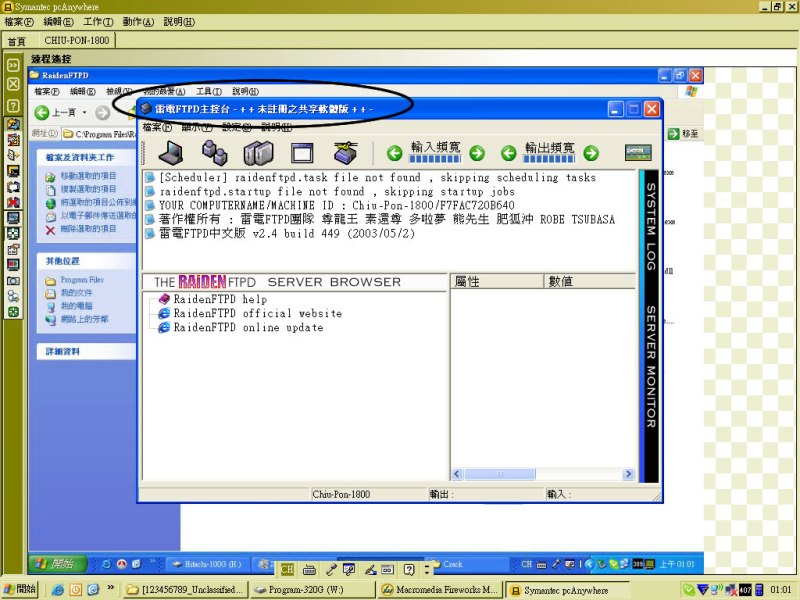The height and width of the screenshot is (600, 800).
Task: Click the laptop icon in RaidenFTPD console toolbar
Action: pos(171,153)
